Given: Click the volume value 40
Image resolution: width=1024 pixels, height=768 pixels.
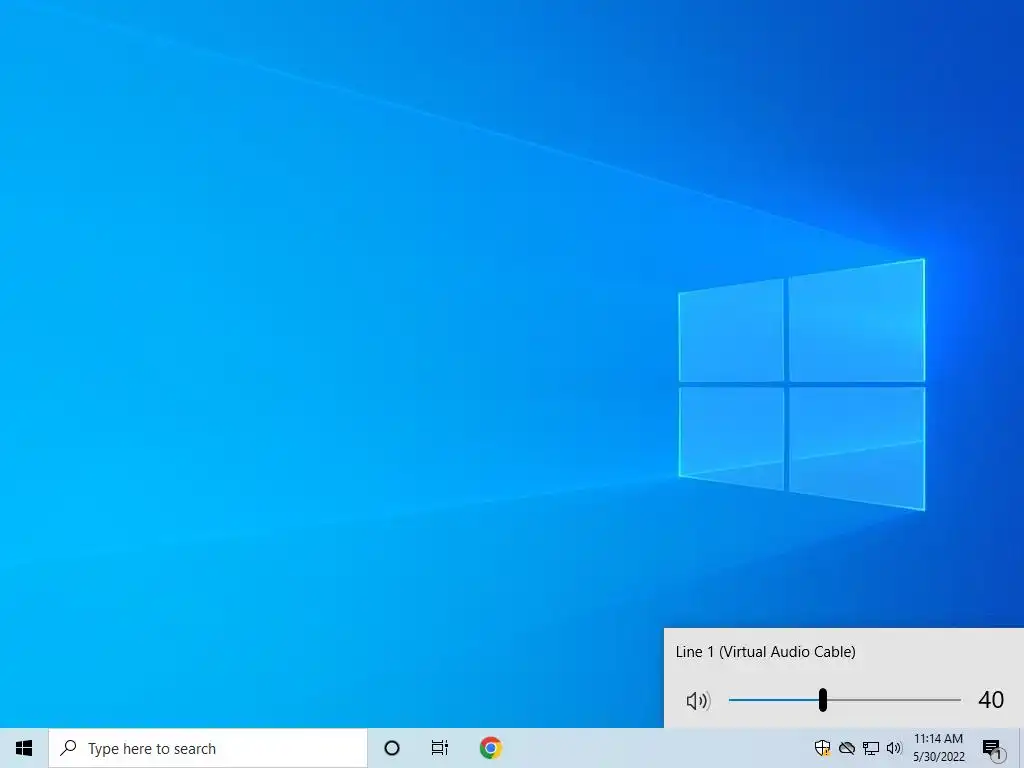Looking at the screenshot, I should (991, 700).
